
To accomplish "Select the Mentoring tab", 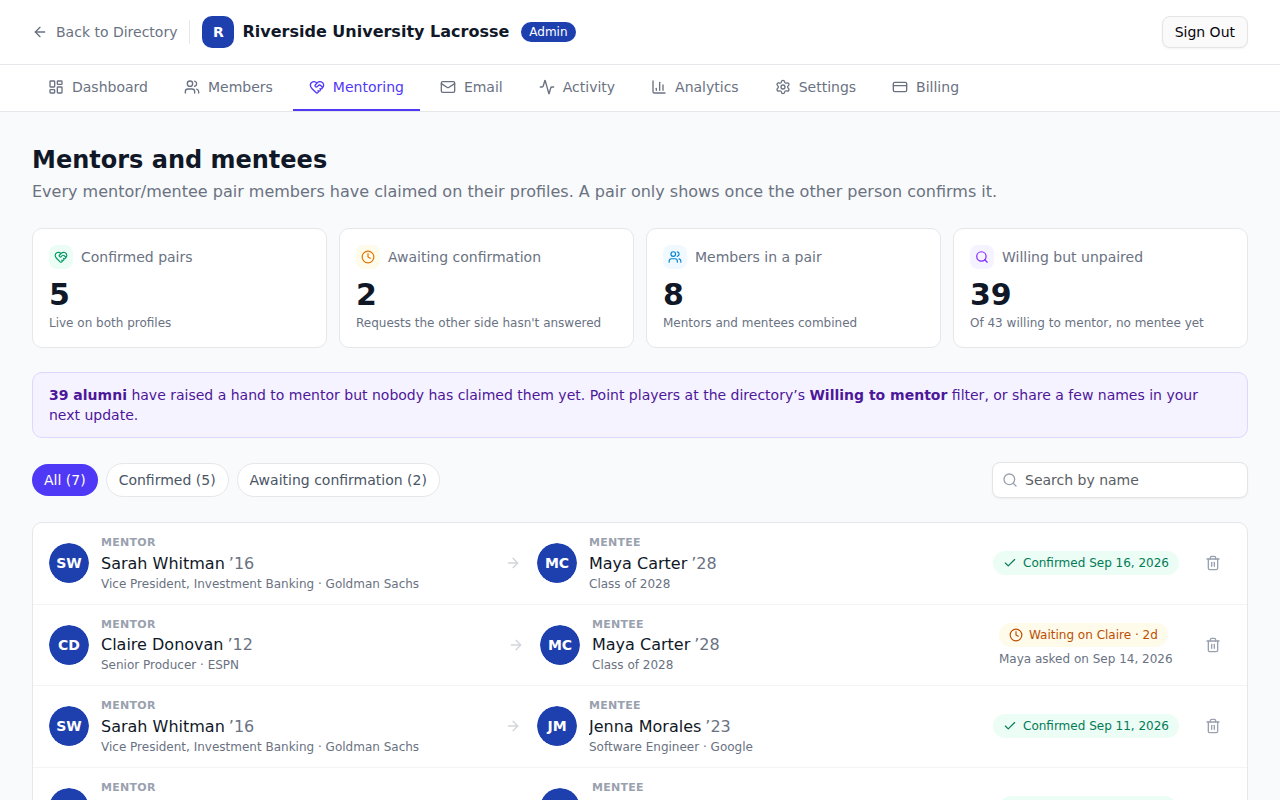I will click(x=356, y=87).
